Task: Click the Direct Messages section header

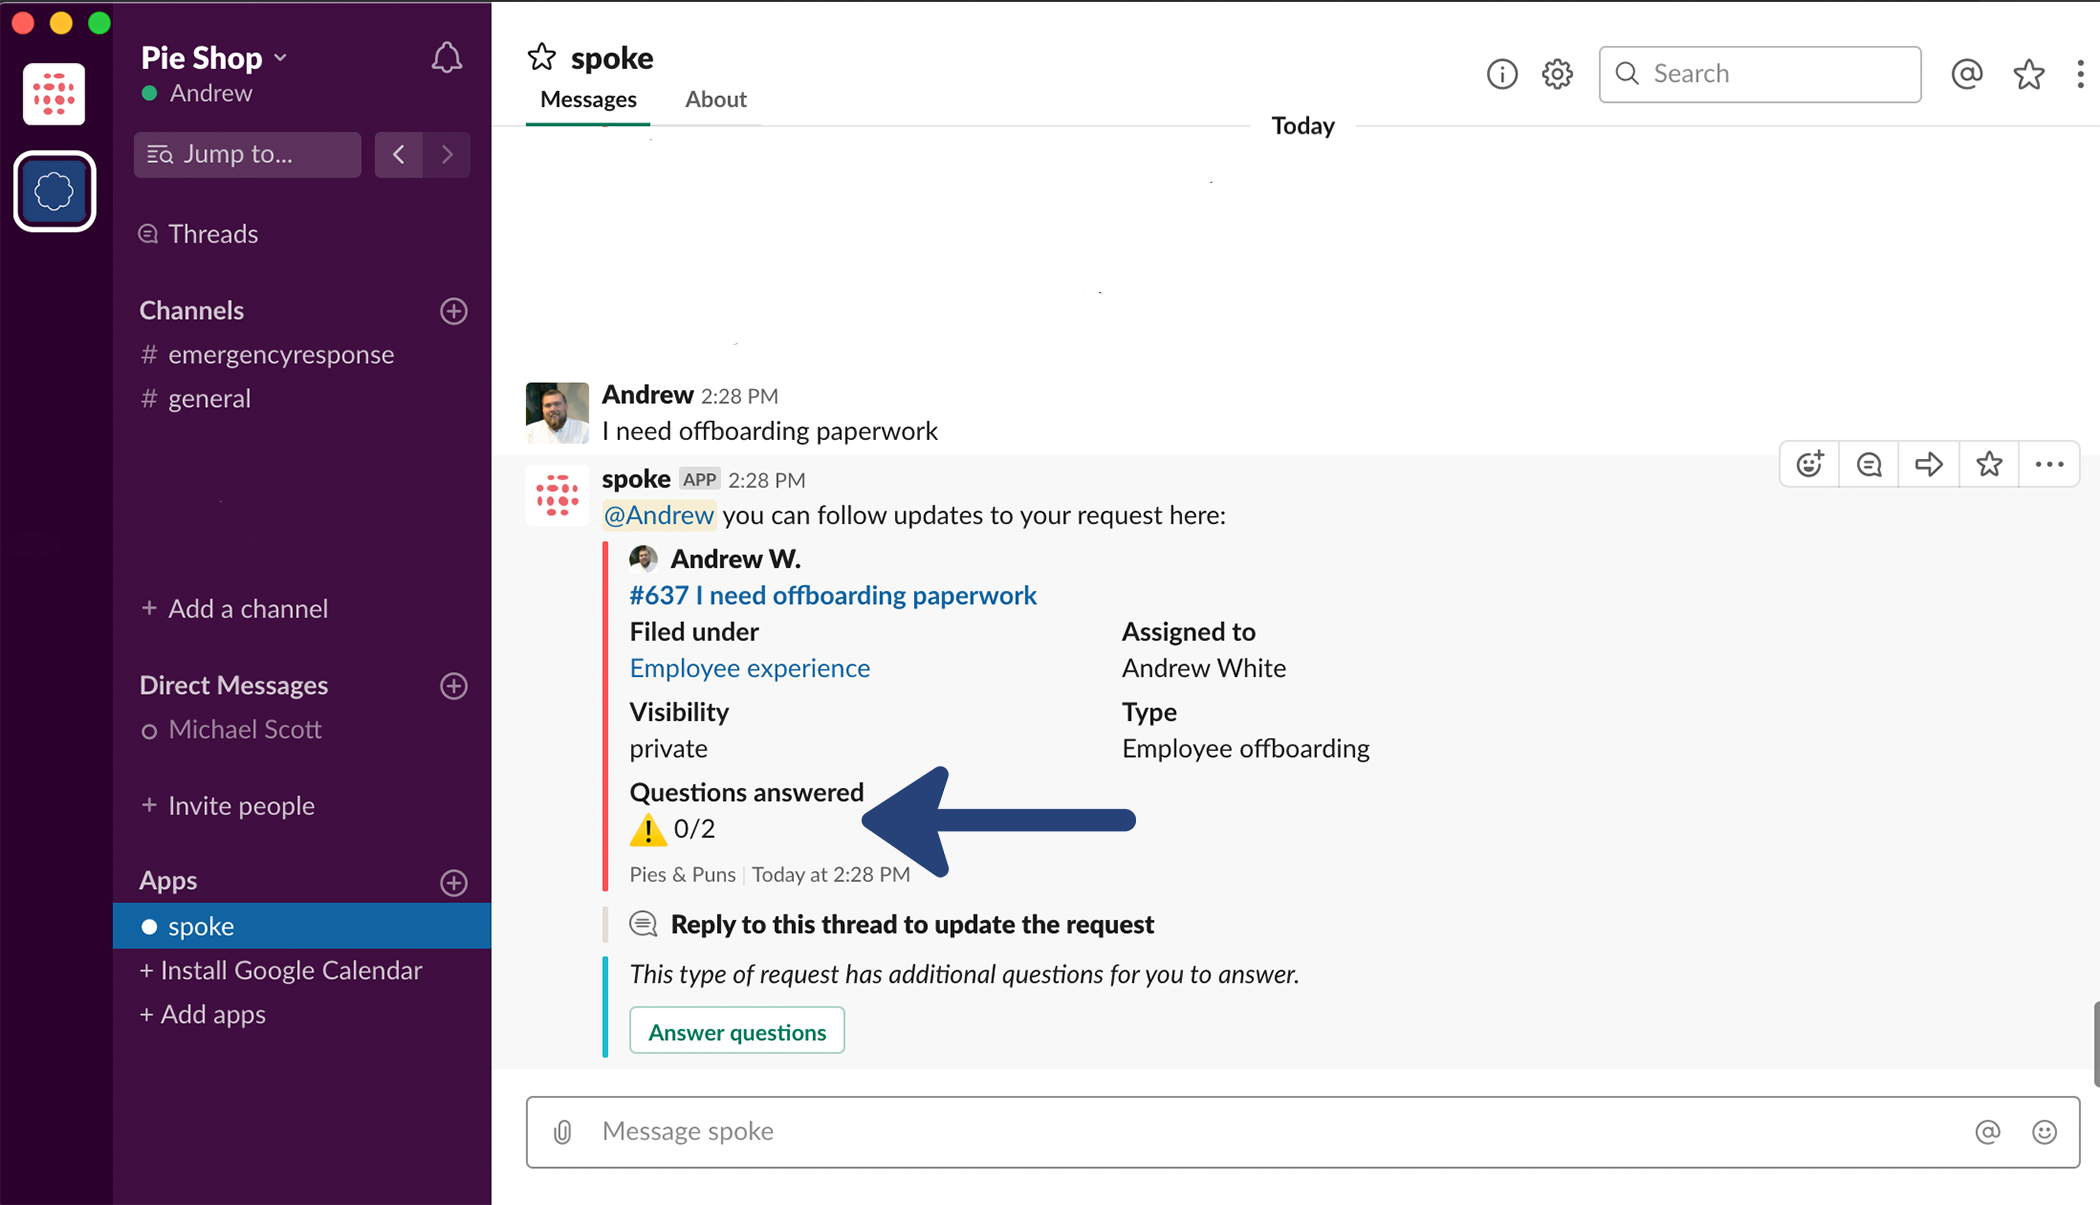Action: click(x=233, y=686)
